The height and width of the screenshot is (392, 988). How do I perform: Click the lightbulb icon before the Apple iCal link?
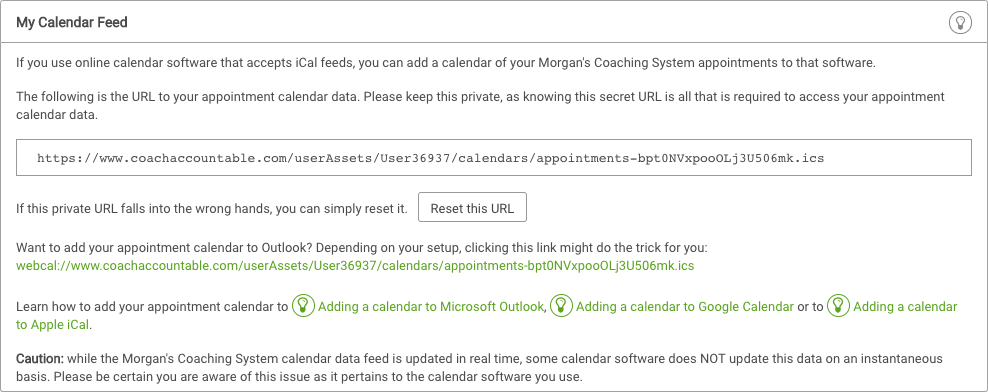[838, 306]
